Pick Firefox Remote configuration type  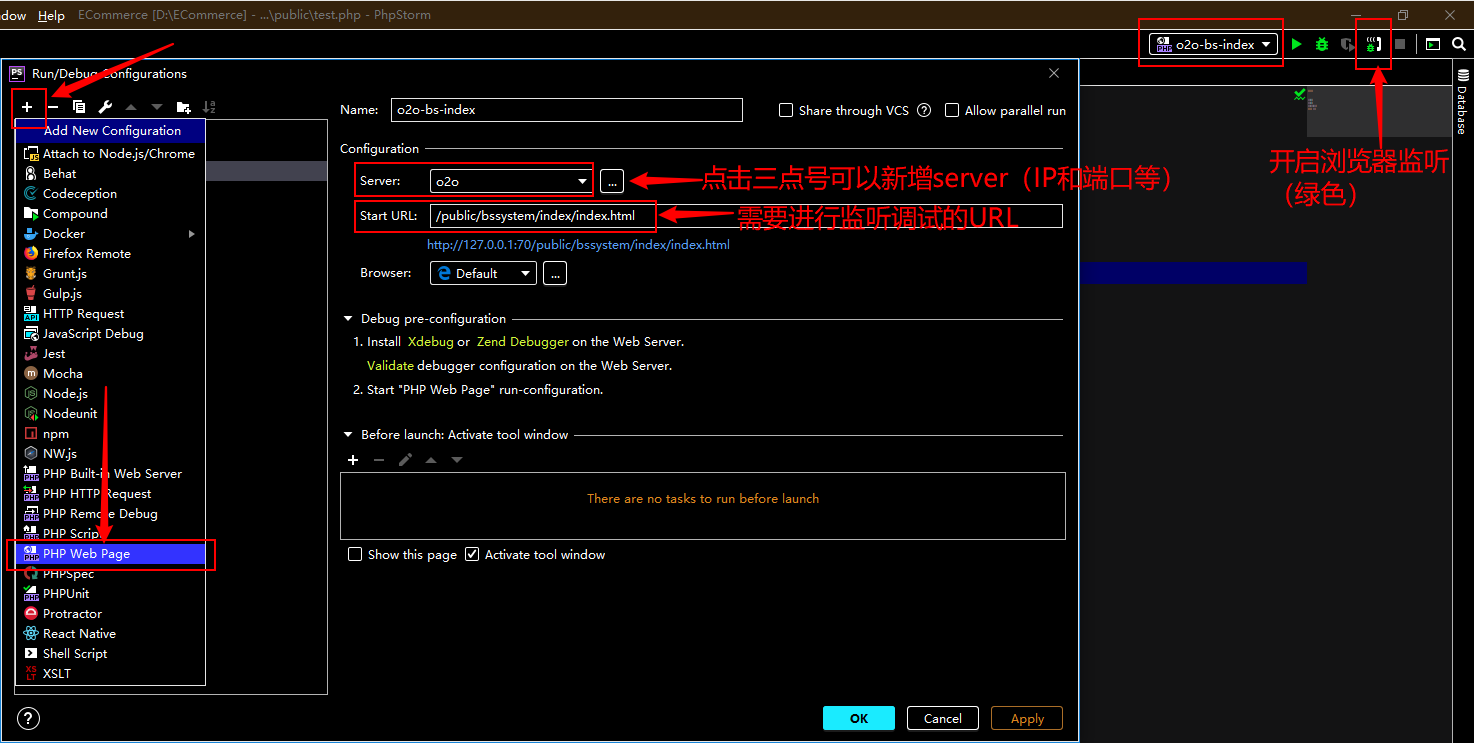coord(110,254)
